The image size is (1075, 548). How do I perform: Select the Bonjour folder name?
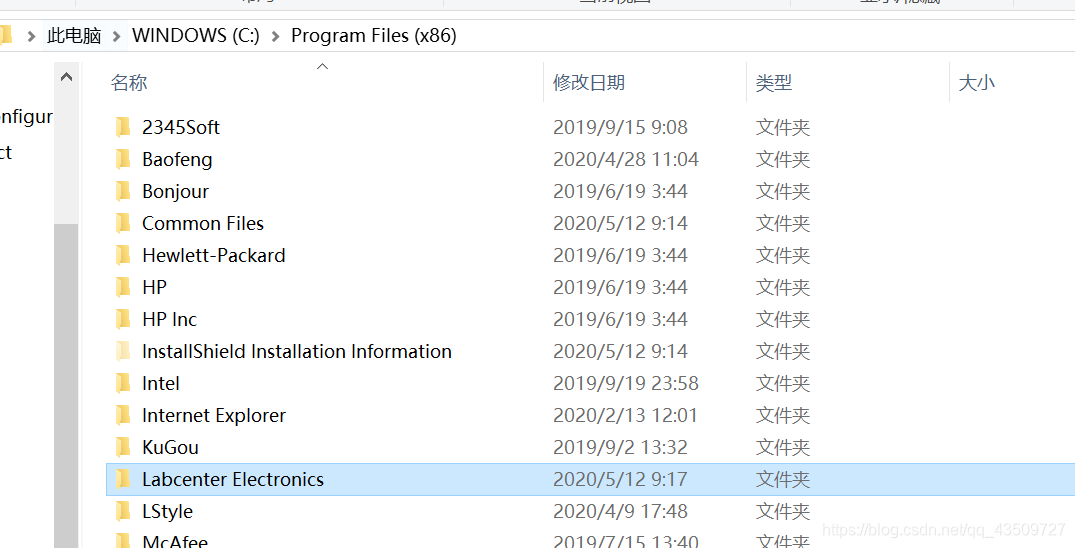coord(176,191)
